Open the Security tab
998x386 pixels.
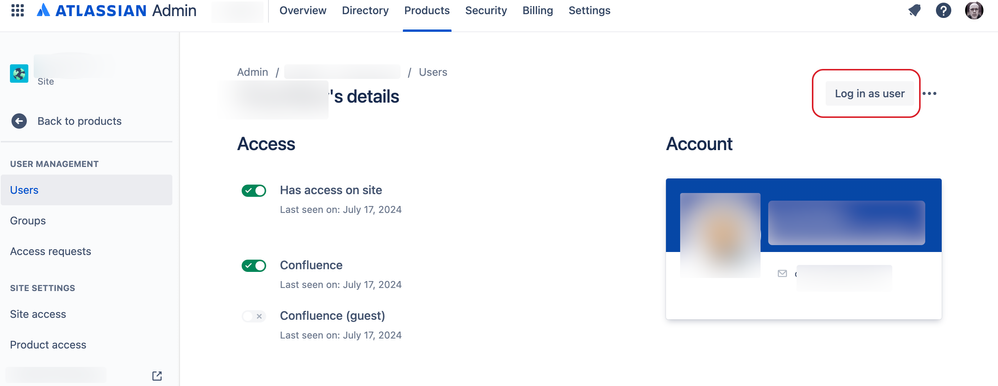(486, 10)
